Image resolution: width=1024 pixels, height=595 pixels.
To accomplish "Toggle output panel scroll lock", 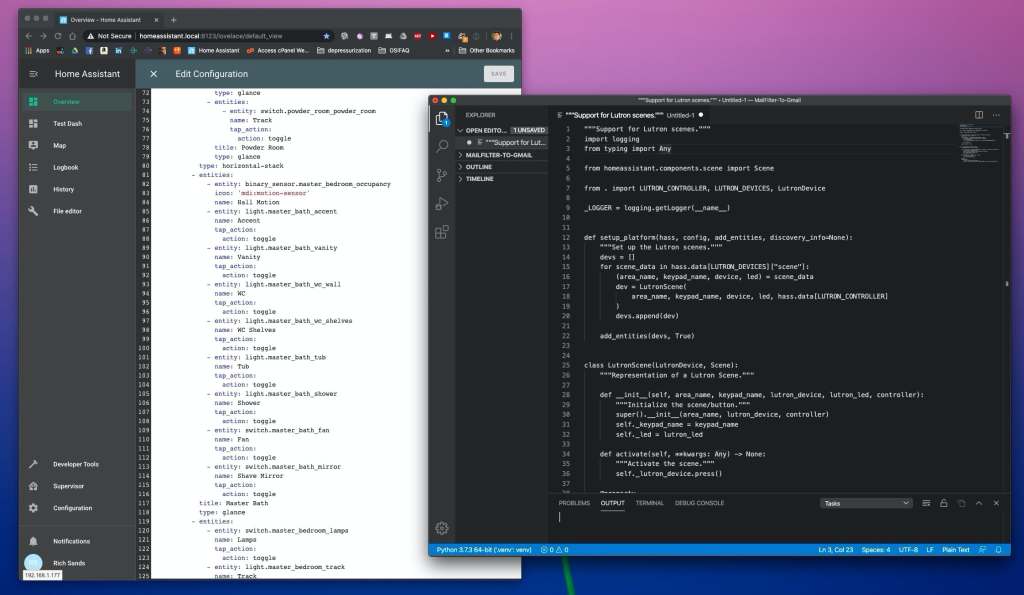I will tap(944, 503).
